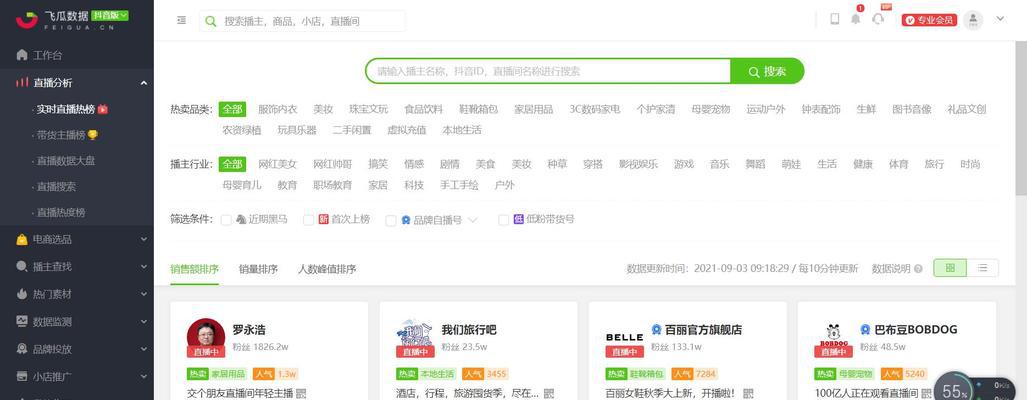Open notification bell with red badge
This screenshot has width=1027, height=400.
click(x=855, y=18)
